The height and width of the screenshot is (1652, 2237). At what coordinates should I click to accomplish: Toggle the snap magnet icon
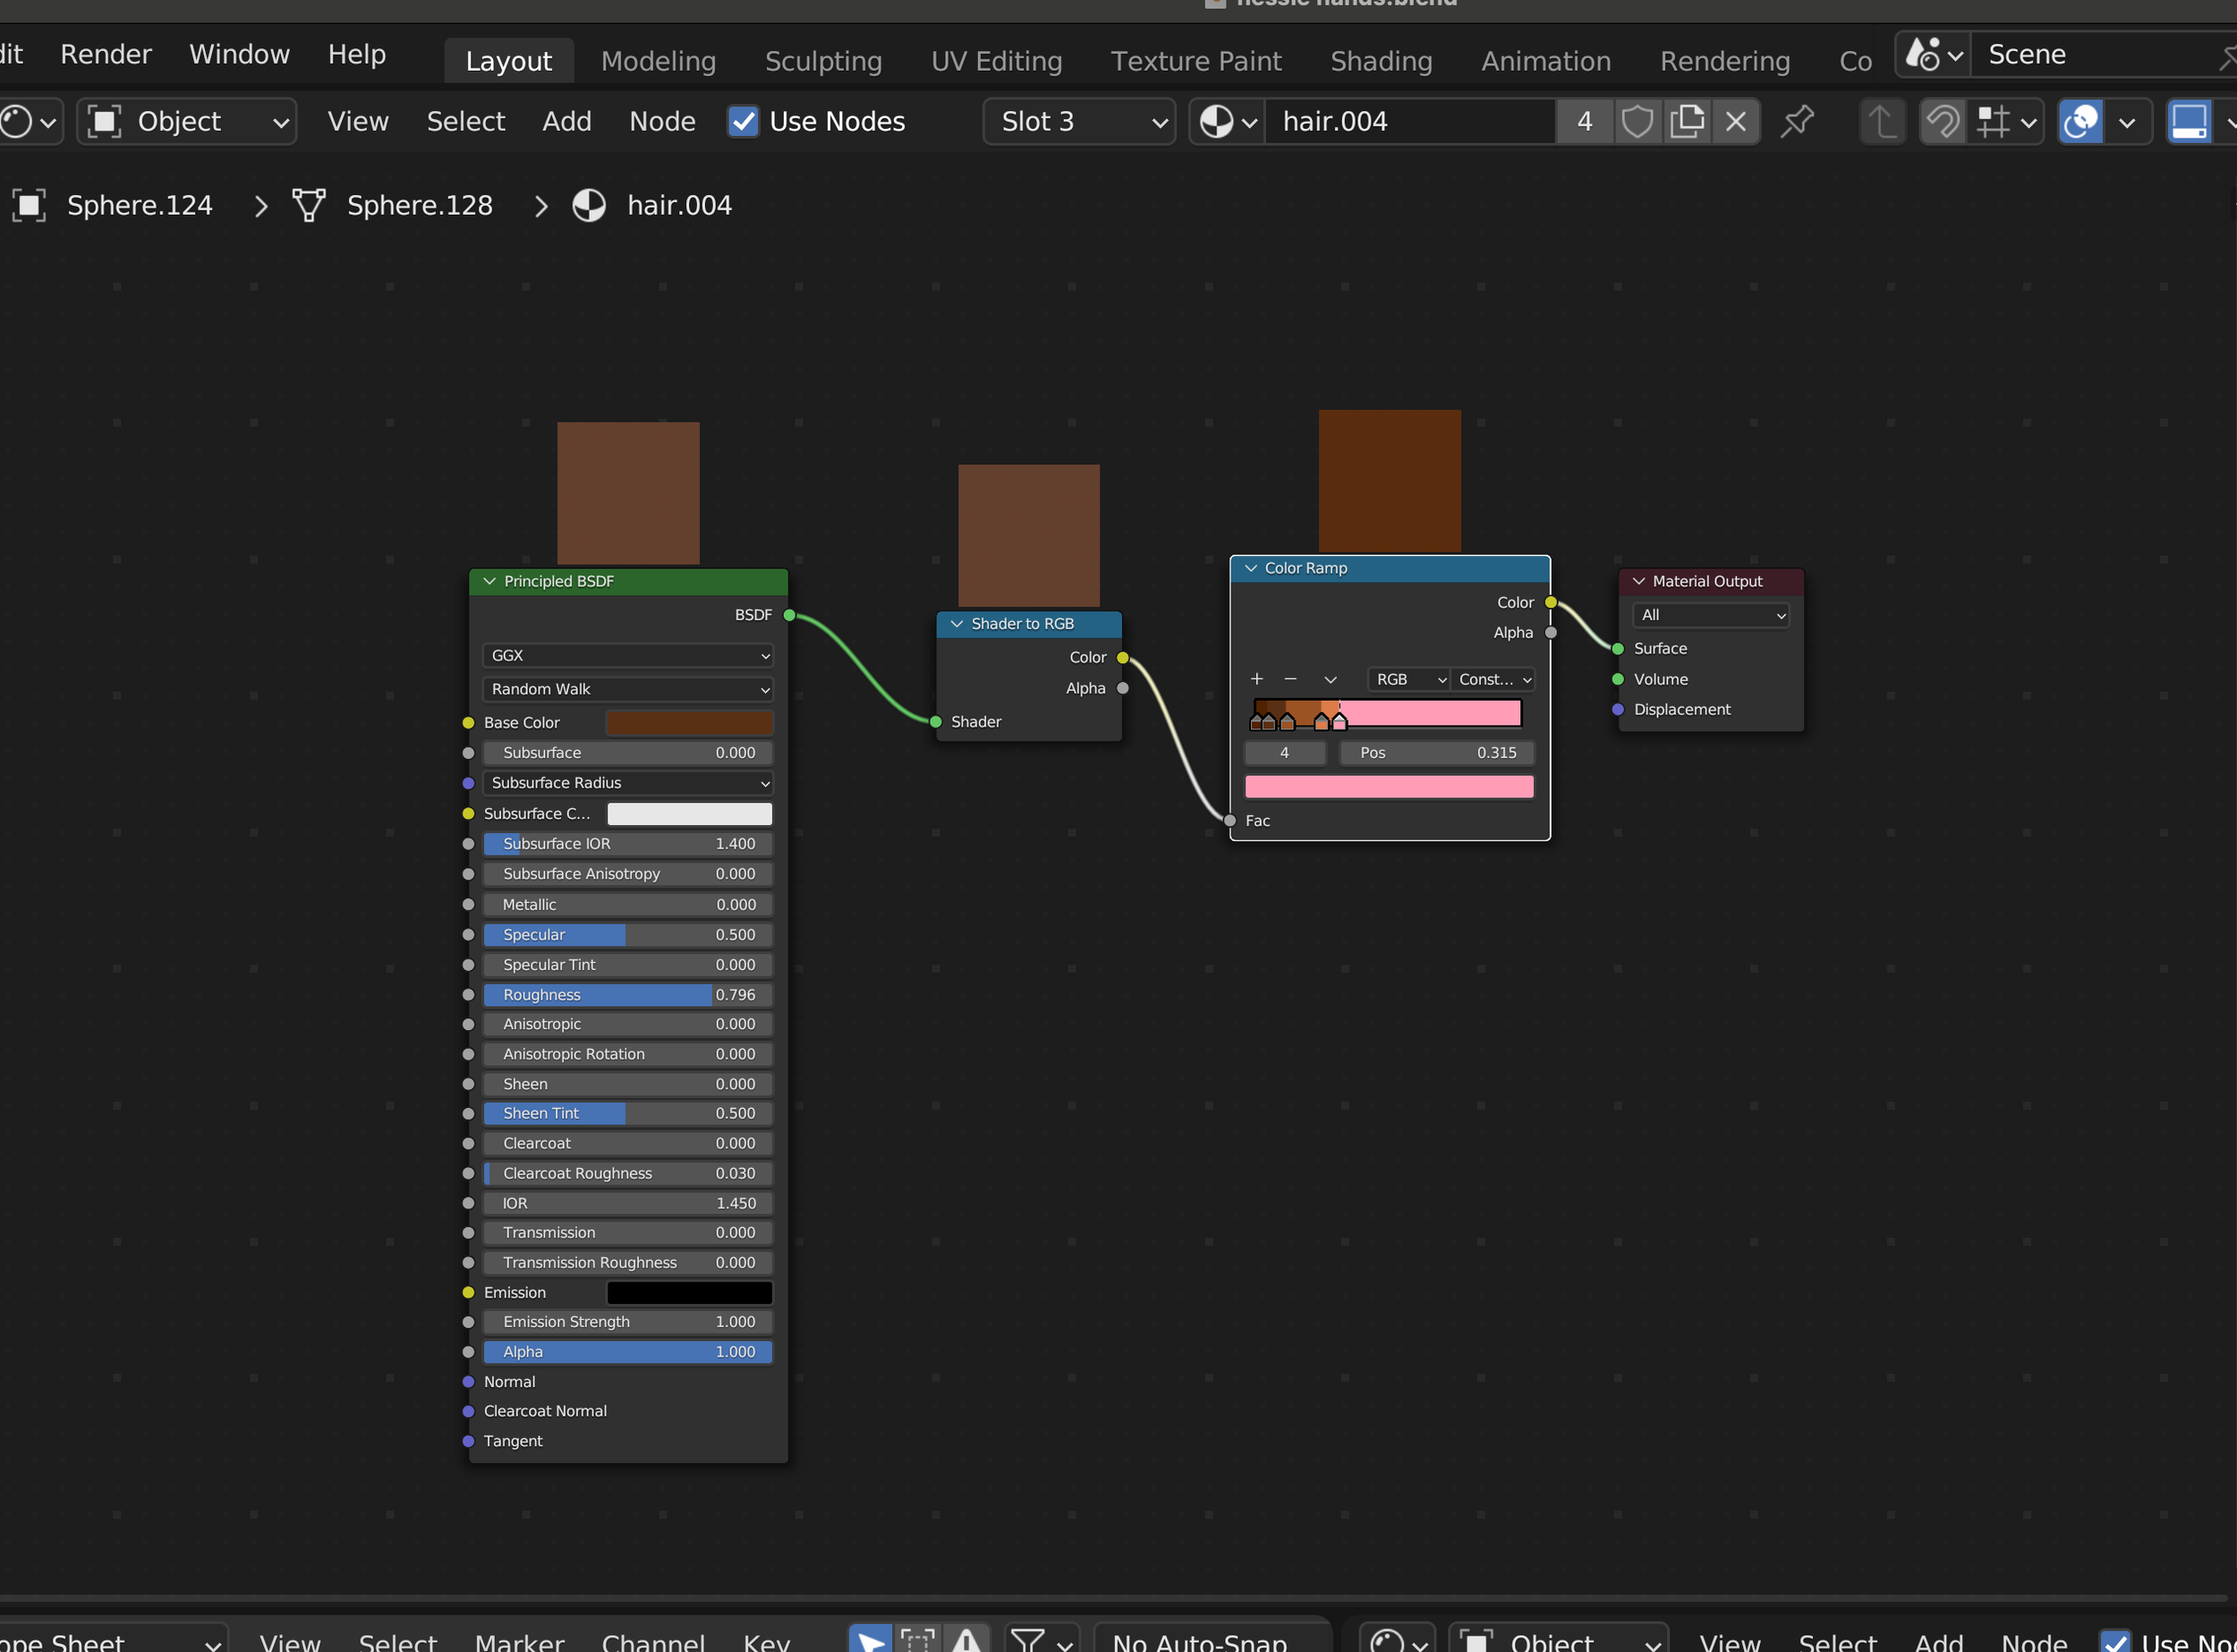[1943, 122]
